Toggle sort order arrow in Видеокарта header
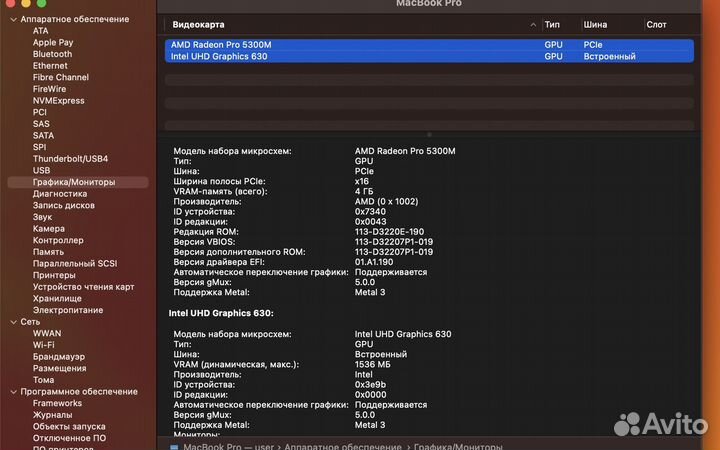The height and width of the screenshot is (450, 720). [533, 25]
